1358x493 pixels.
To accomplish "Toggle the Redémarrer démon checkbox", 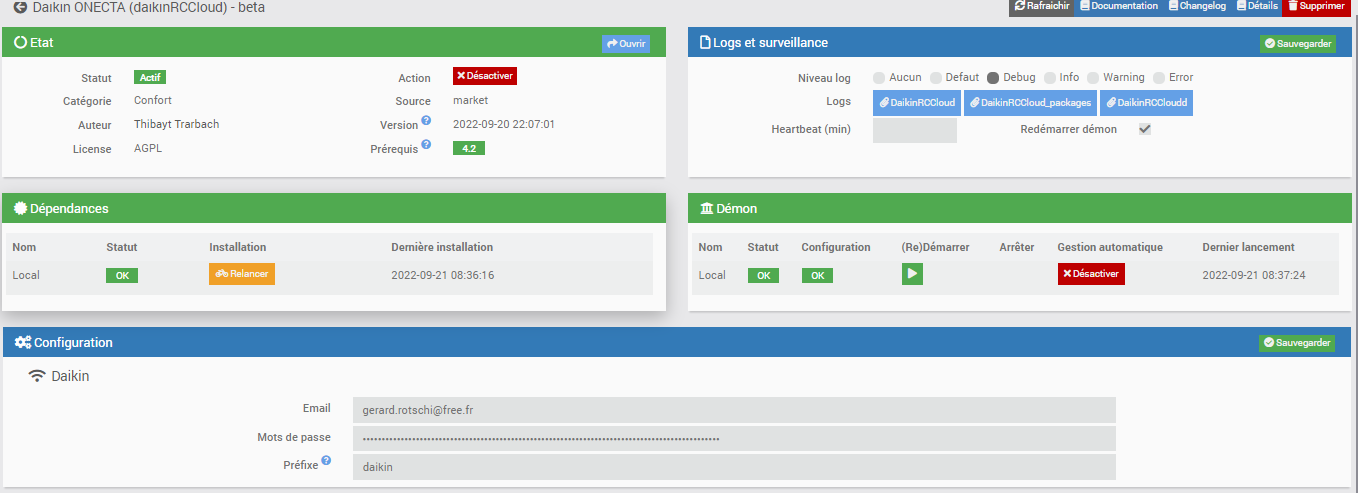I will [x=1145, y=129].
